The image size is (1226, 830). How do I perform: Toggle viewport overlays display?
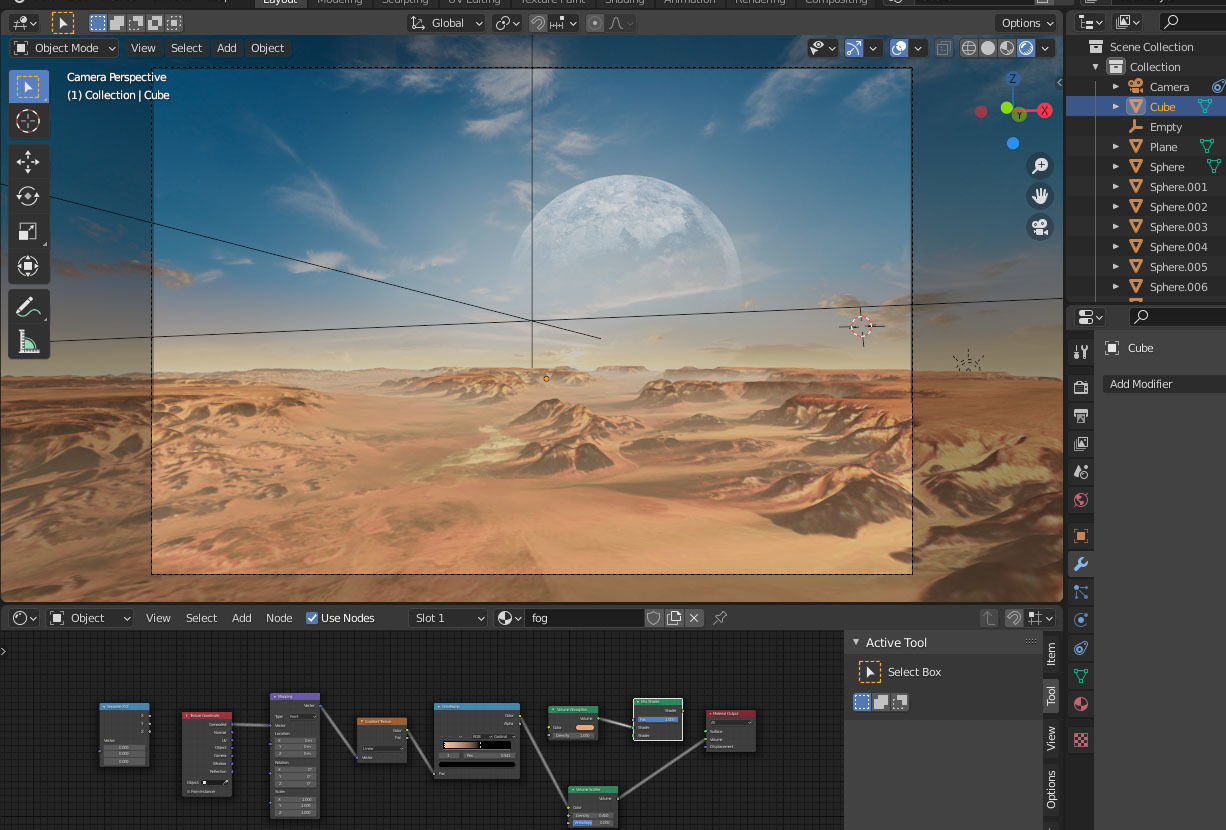[x=899, y=47]
